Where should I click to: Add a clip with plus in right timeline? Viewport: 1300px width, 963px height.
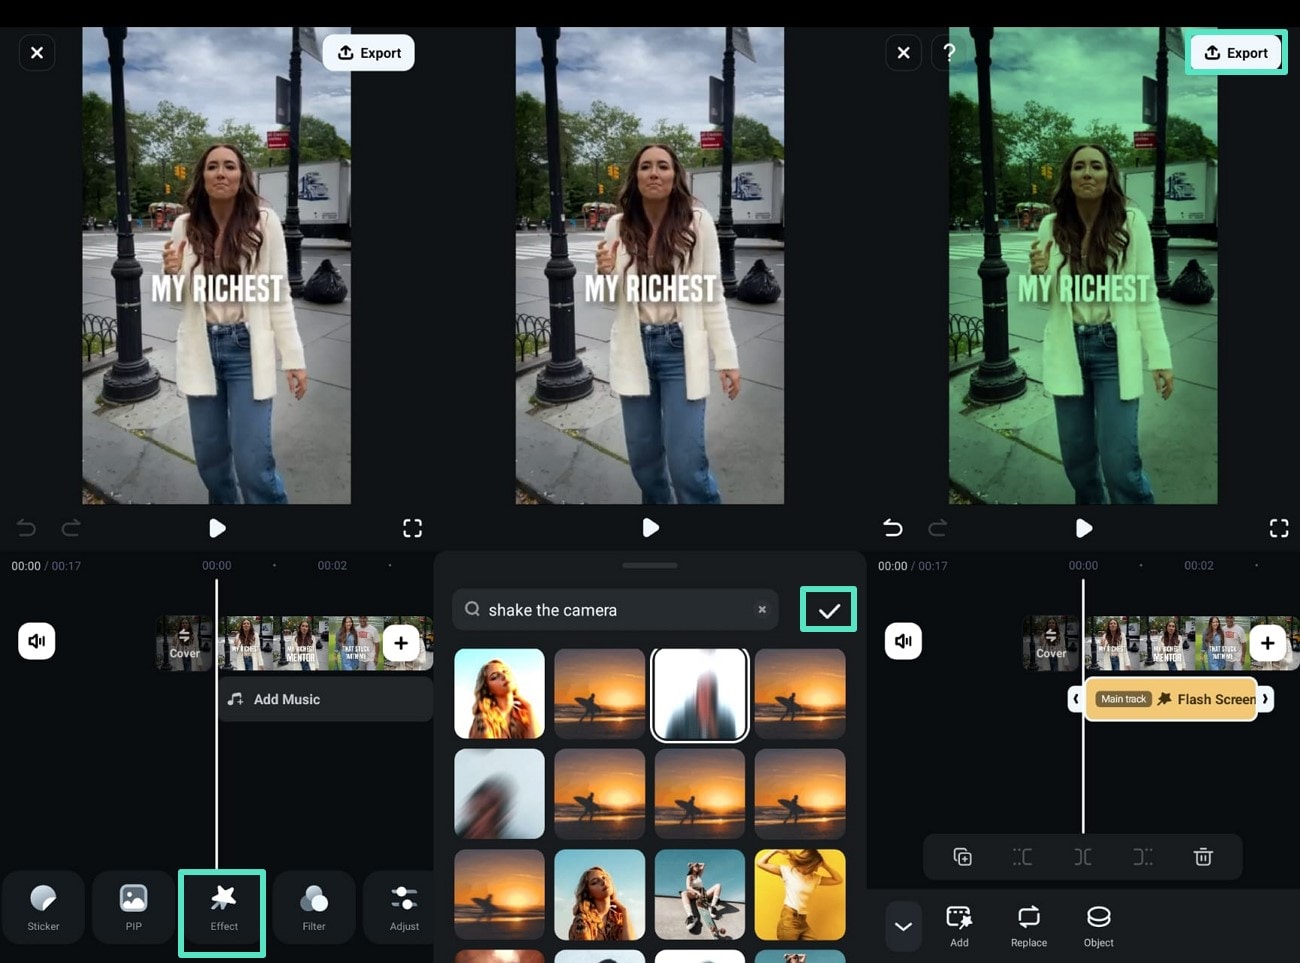(x=1267, y=643)
